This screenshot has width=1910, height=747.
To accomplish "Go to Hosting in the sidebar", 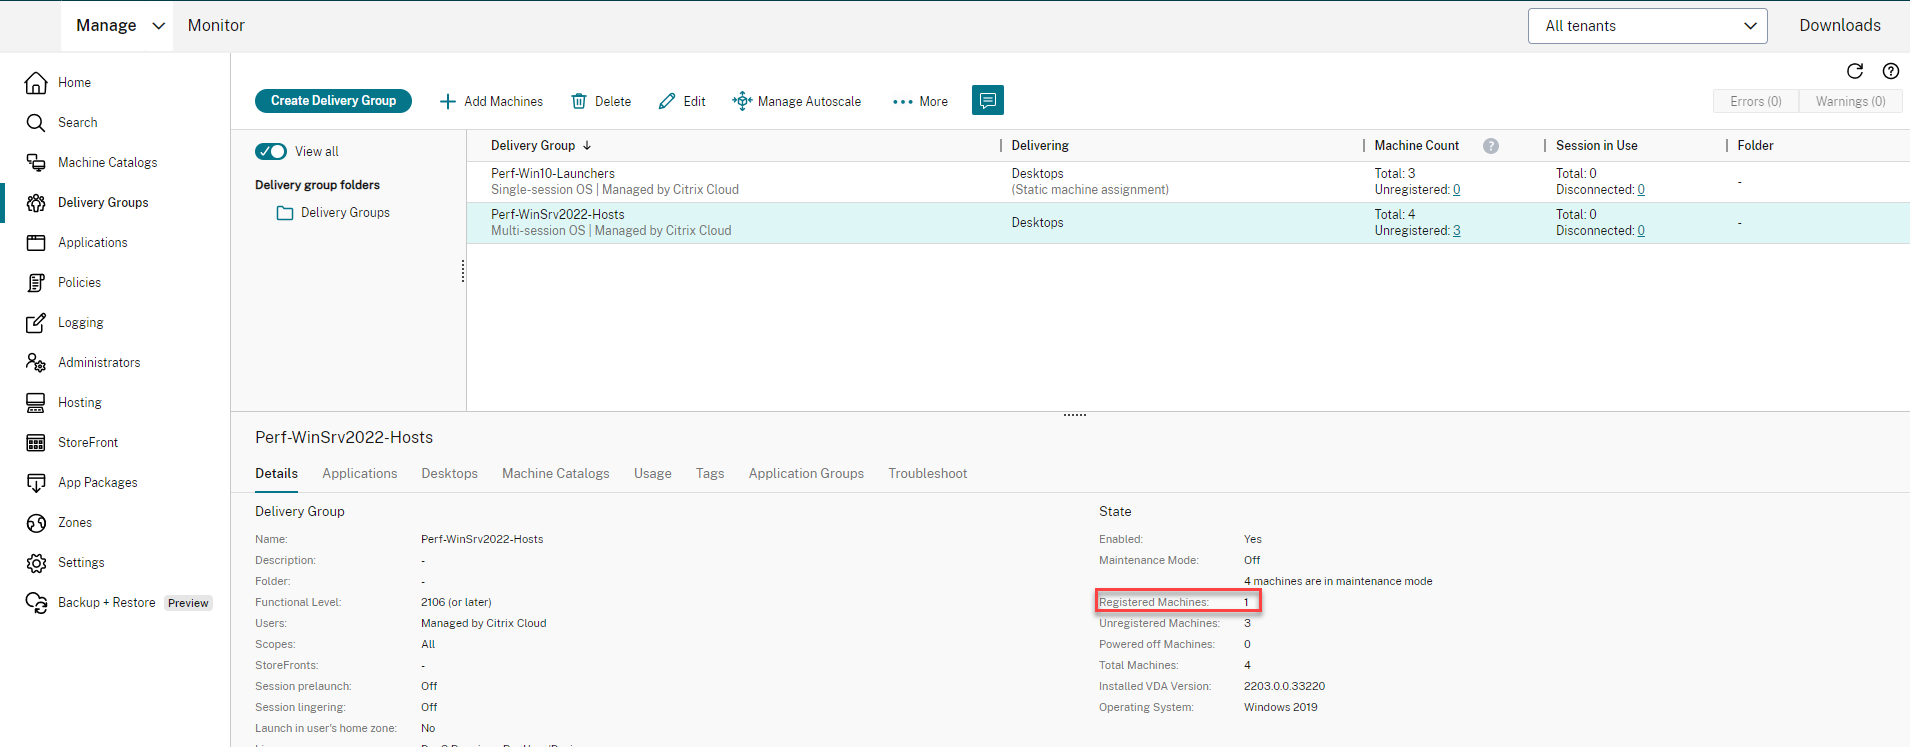I will click(79, 402).
